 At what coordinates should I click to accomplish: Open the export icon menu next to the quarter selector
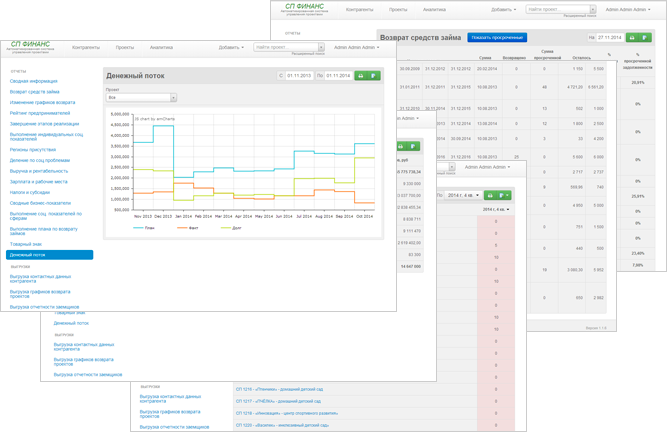click(504, 195)
